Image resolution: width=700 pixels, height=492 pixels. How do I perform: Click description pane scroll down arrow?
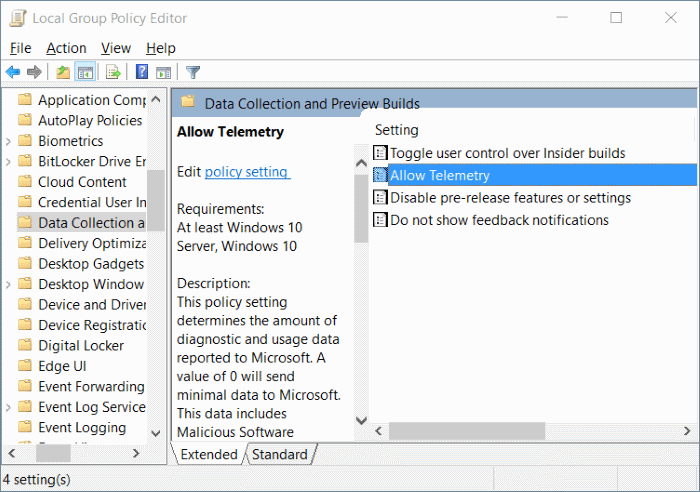pyautogui.click(x=361, y=420)
